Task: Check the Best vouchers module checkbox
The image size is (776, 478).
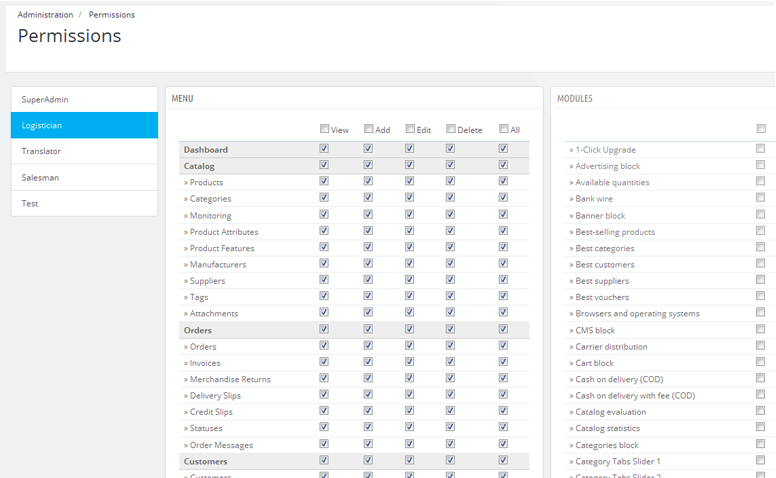Action: (761, 296)
